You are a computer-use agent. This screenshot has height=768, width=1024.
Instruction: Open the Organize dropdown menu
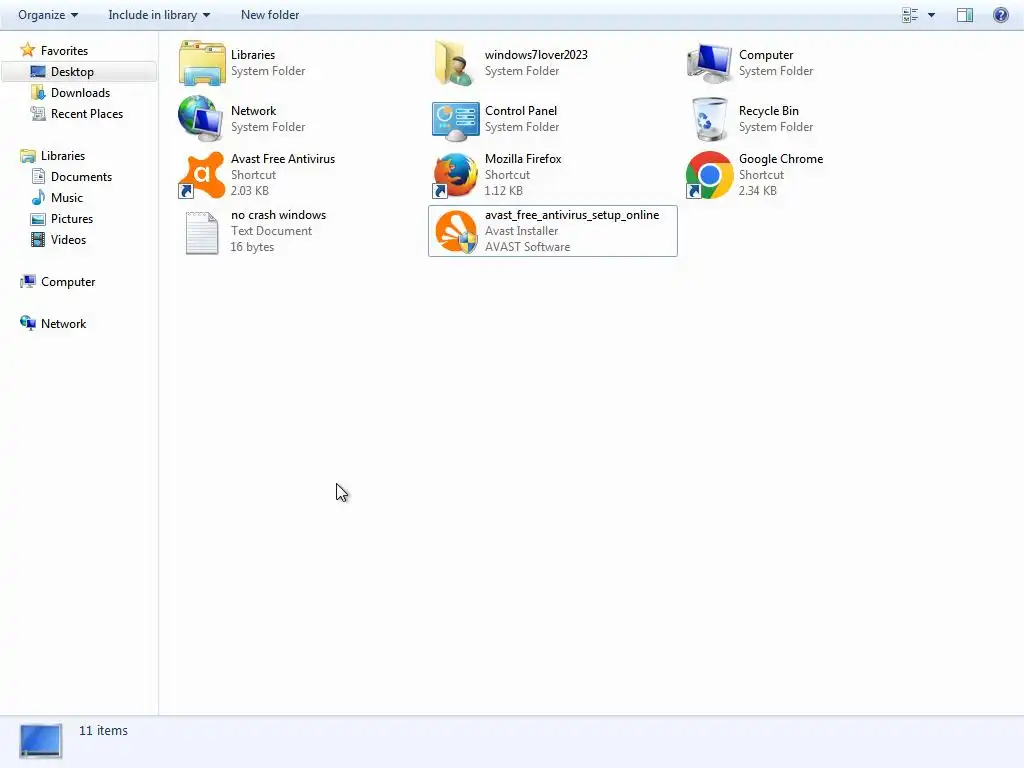click(48, 14)
